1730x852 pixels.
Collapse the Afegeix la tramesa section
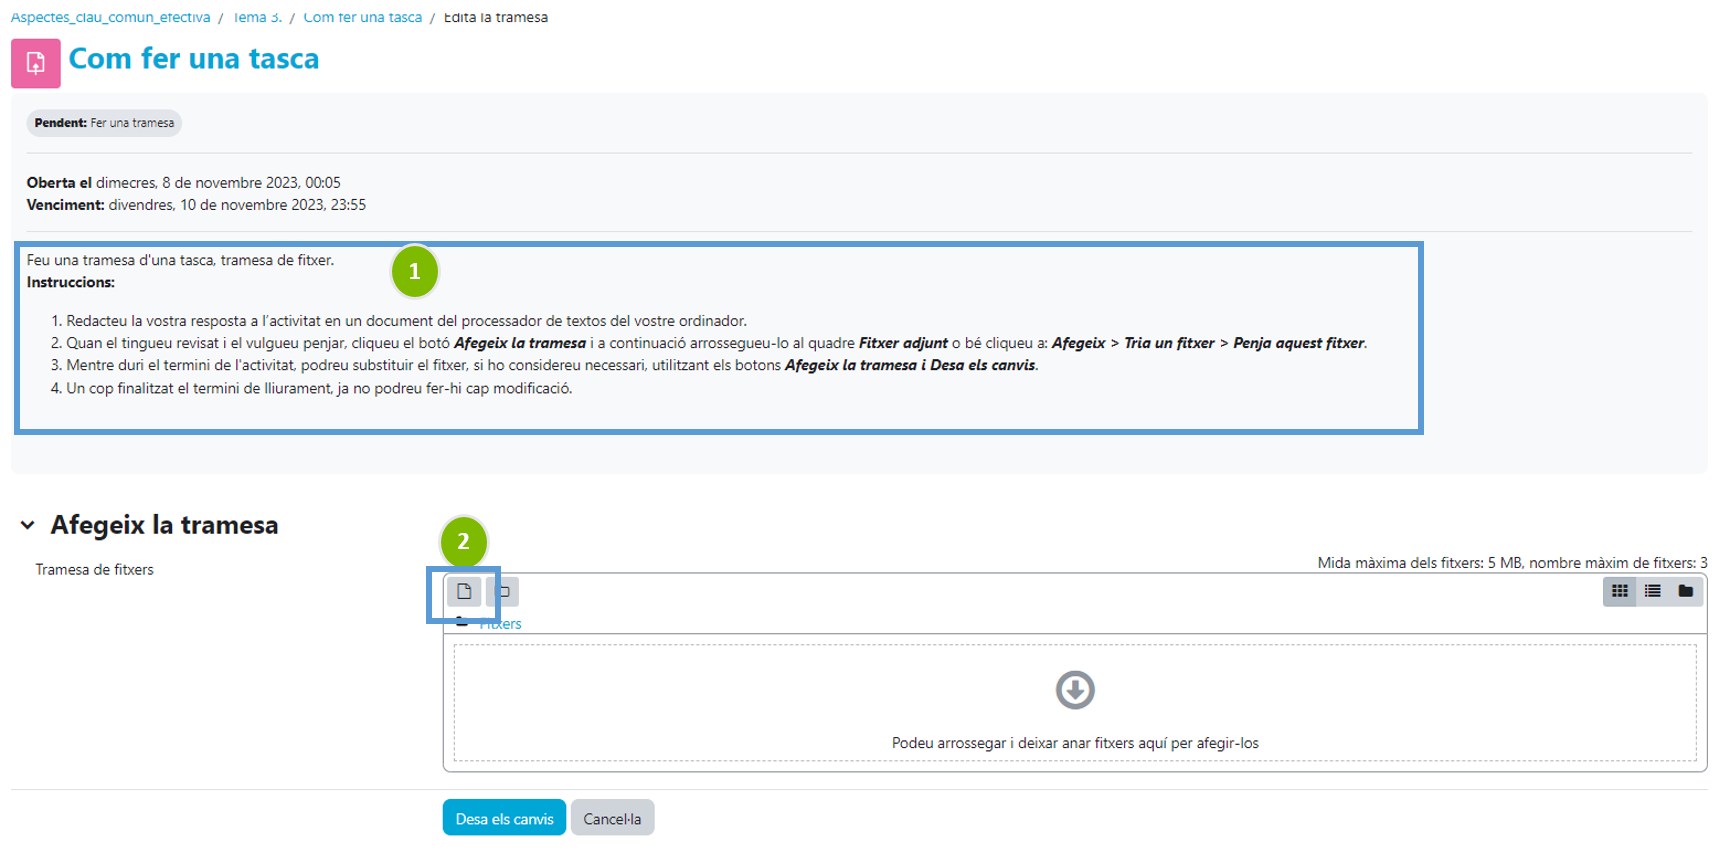pyautogui.click(x=28, y=525)
